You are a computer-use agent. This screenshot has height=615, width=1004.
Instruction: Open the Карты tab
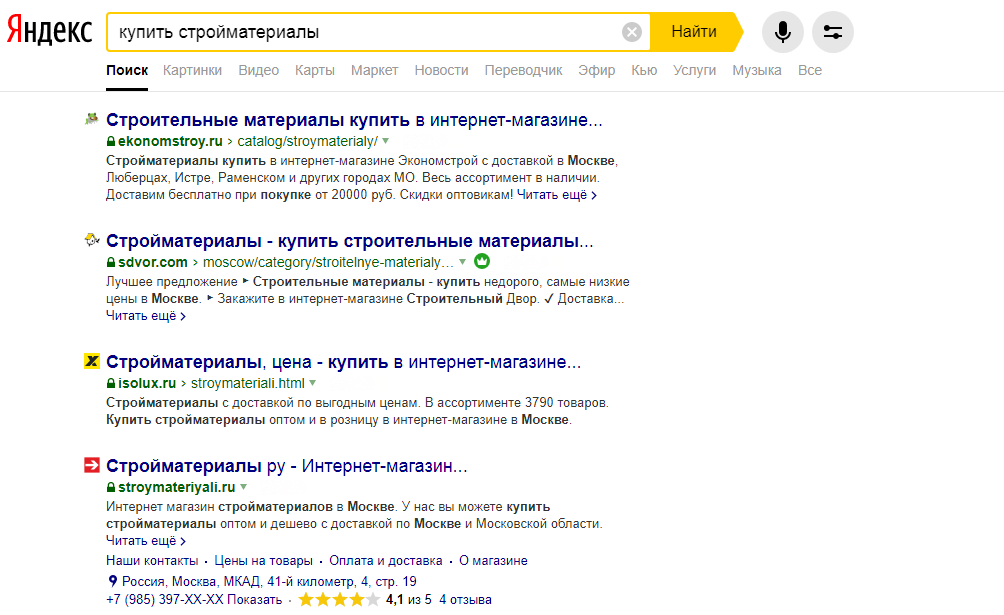[x=314, y=70]
